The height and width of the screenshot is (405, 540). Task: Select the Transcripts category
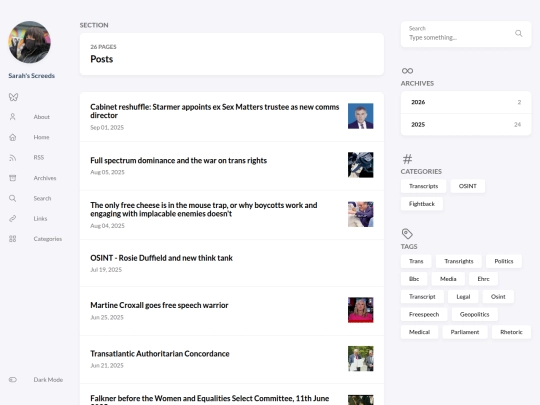click(423, 186)
